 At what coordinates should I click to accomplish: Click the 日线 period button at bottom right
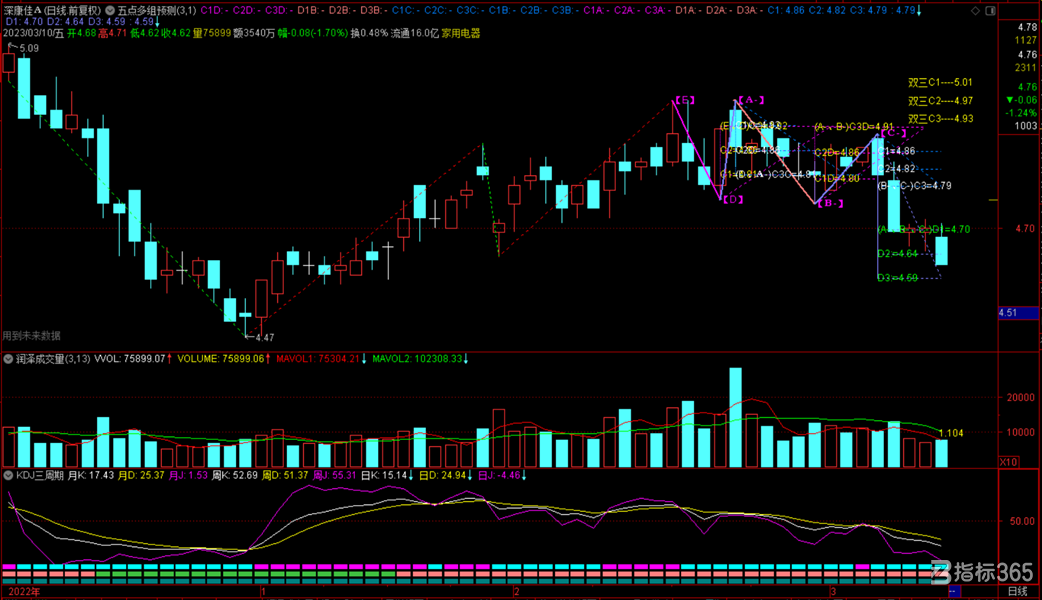(1017, 591)
